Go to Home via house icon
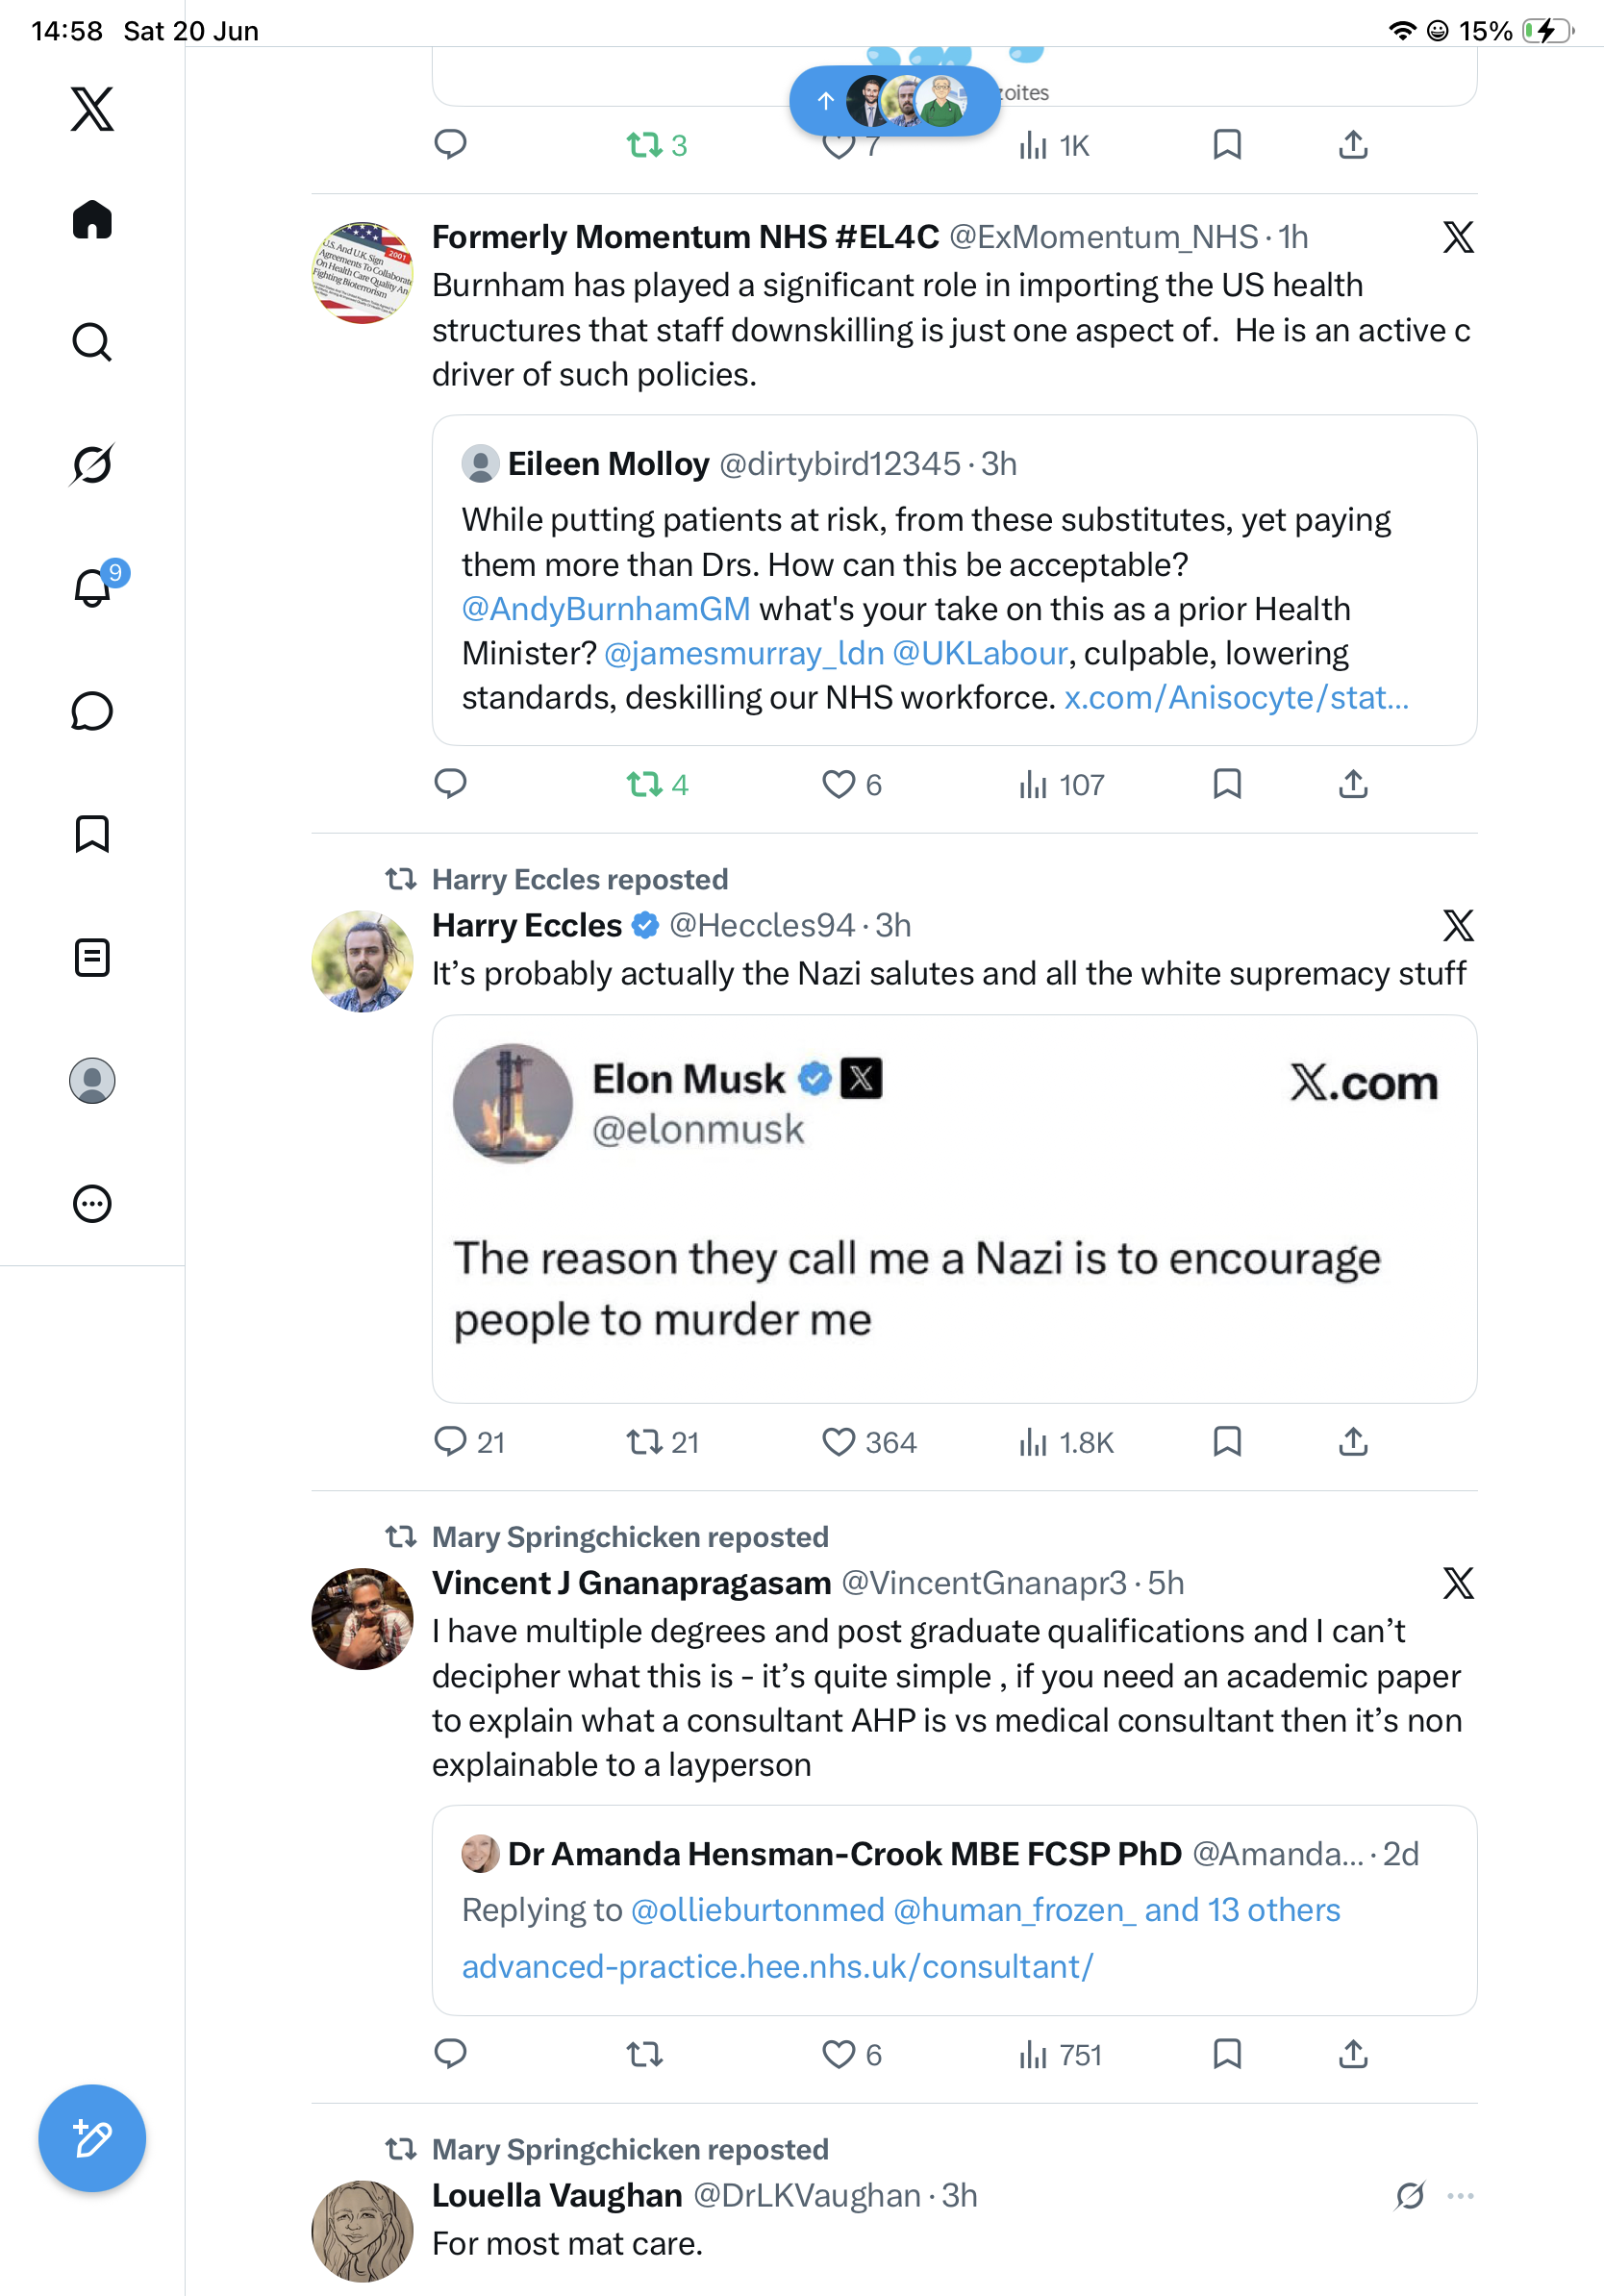This screenshot has height=2296, width=1604. coord(92,219)
